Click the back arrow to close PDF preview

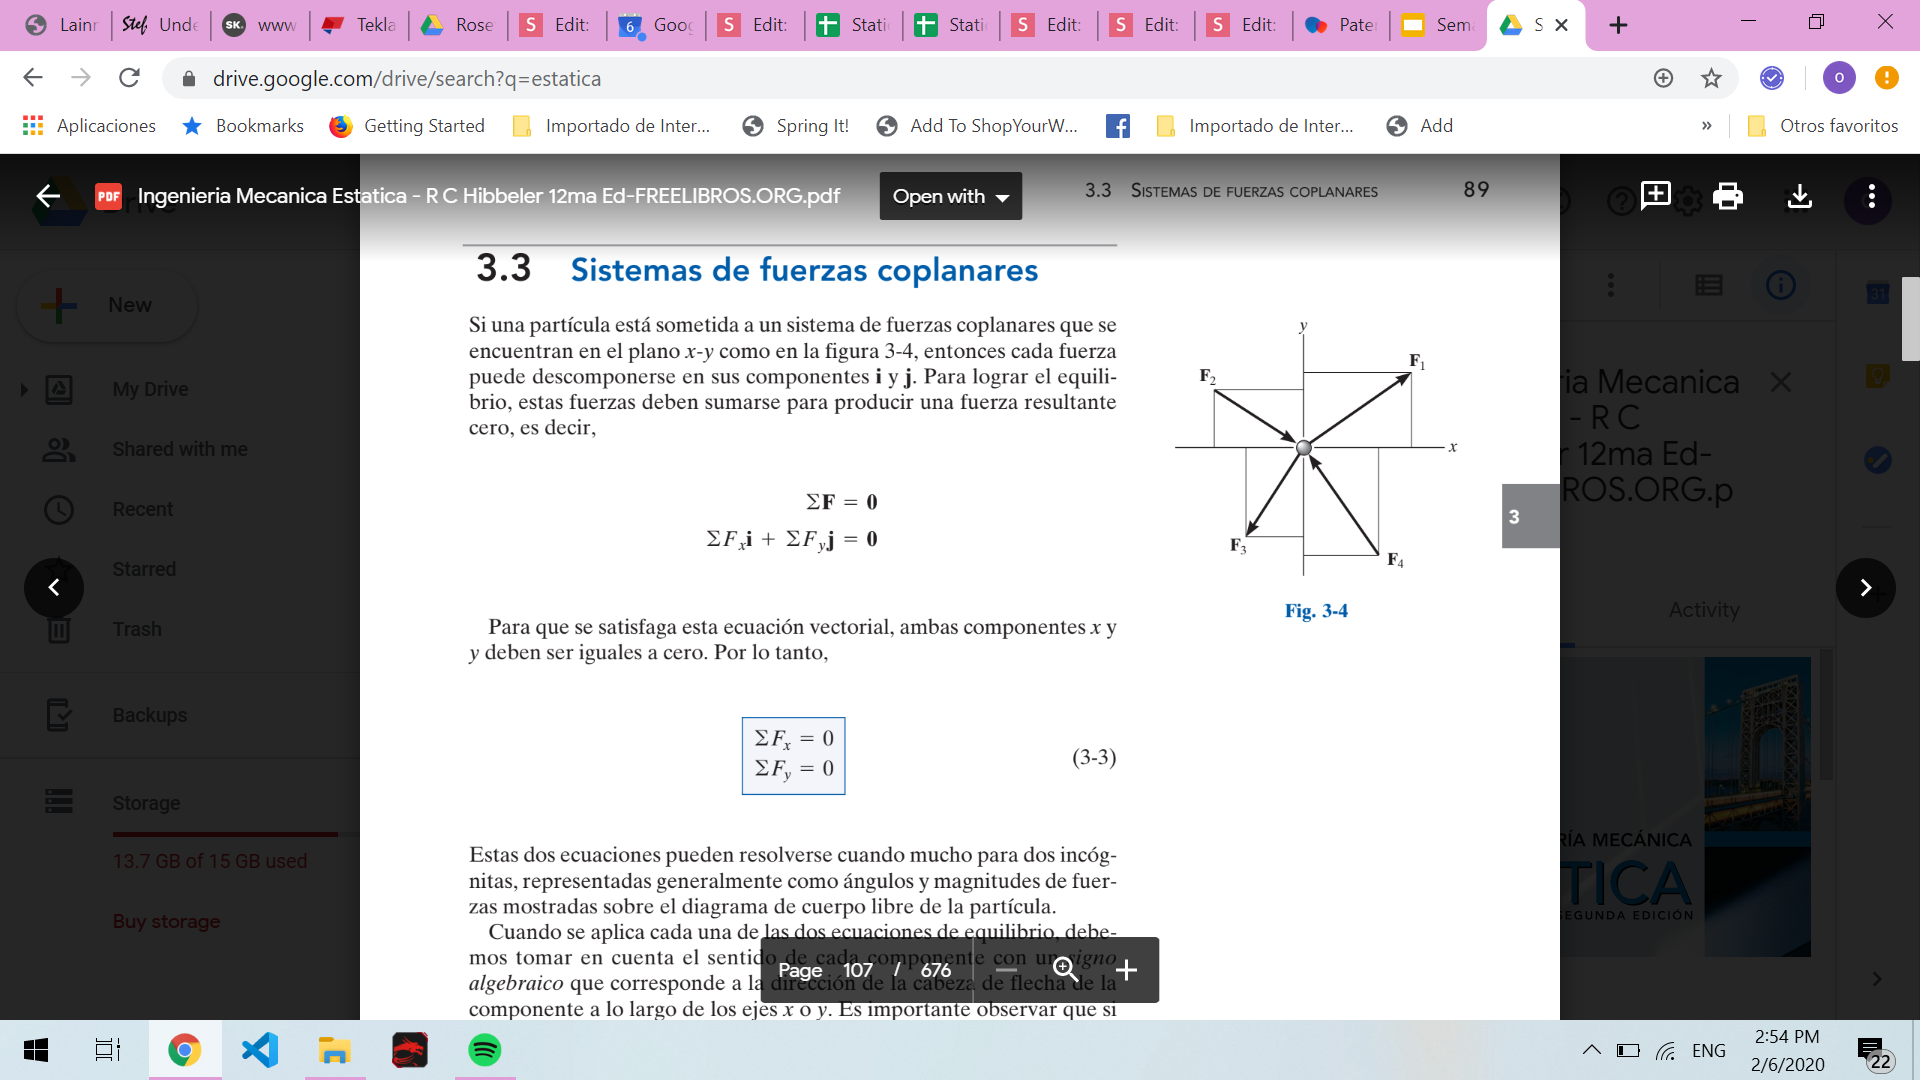48,196
